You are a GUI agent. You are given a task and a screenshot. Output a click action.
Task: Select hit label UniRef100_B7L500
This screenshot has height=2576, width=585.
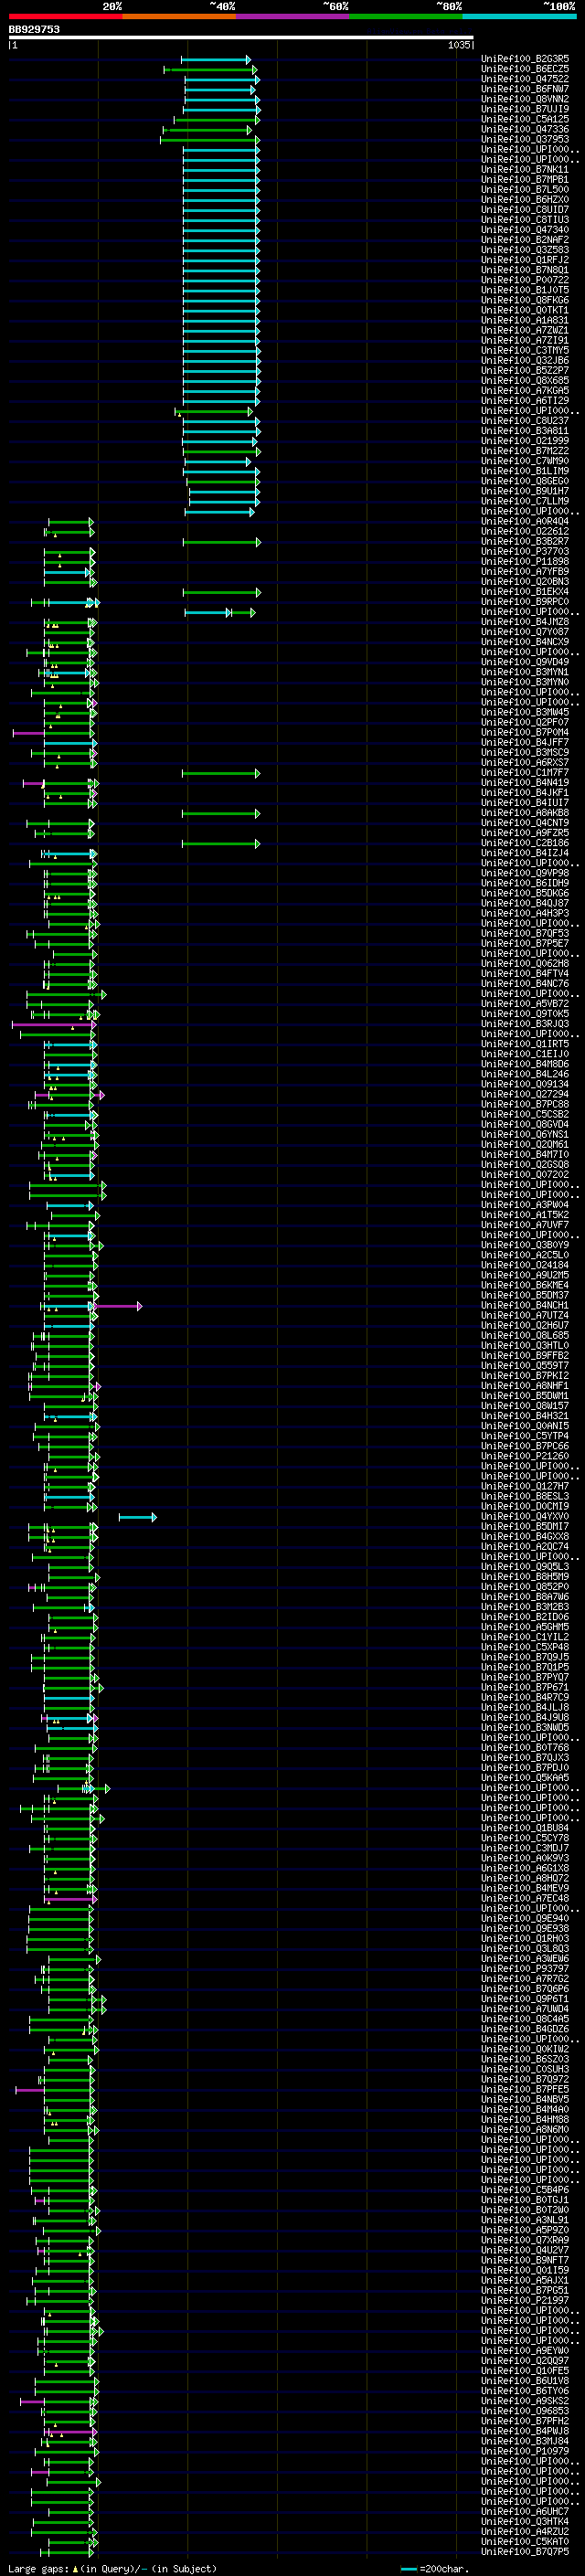525,189
